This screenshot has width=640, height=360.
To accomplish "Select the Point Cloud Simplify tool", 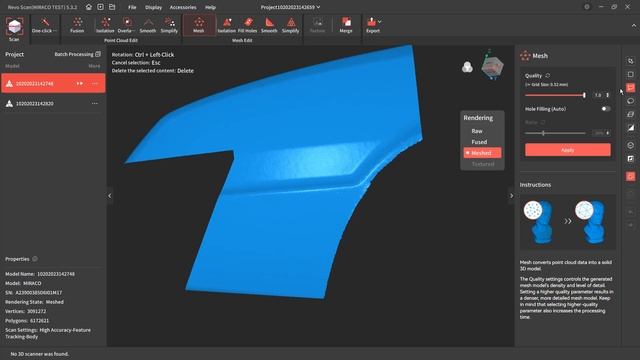I will tap(169, 25).
